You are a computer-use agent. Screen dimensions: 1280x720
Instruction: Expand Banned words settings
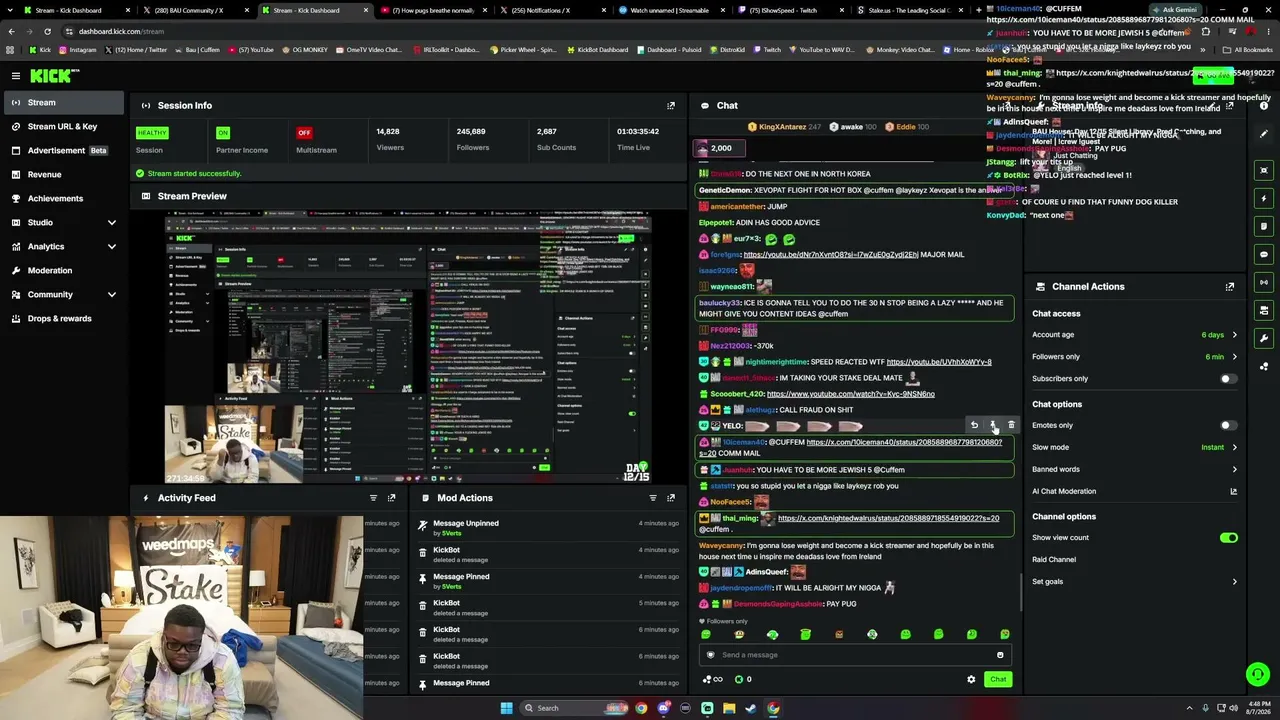click(x=1134, y=469)
